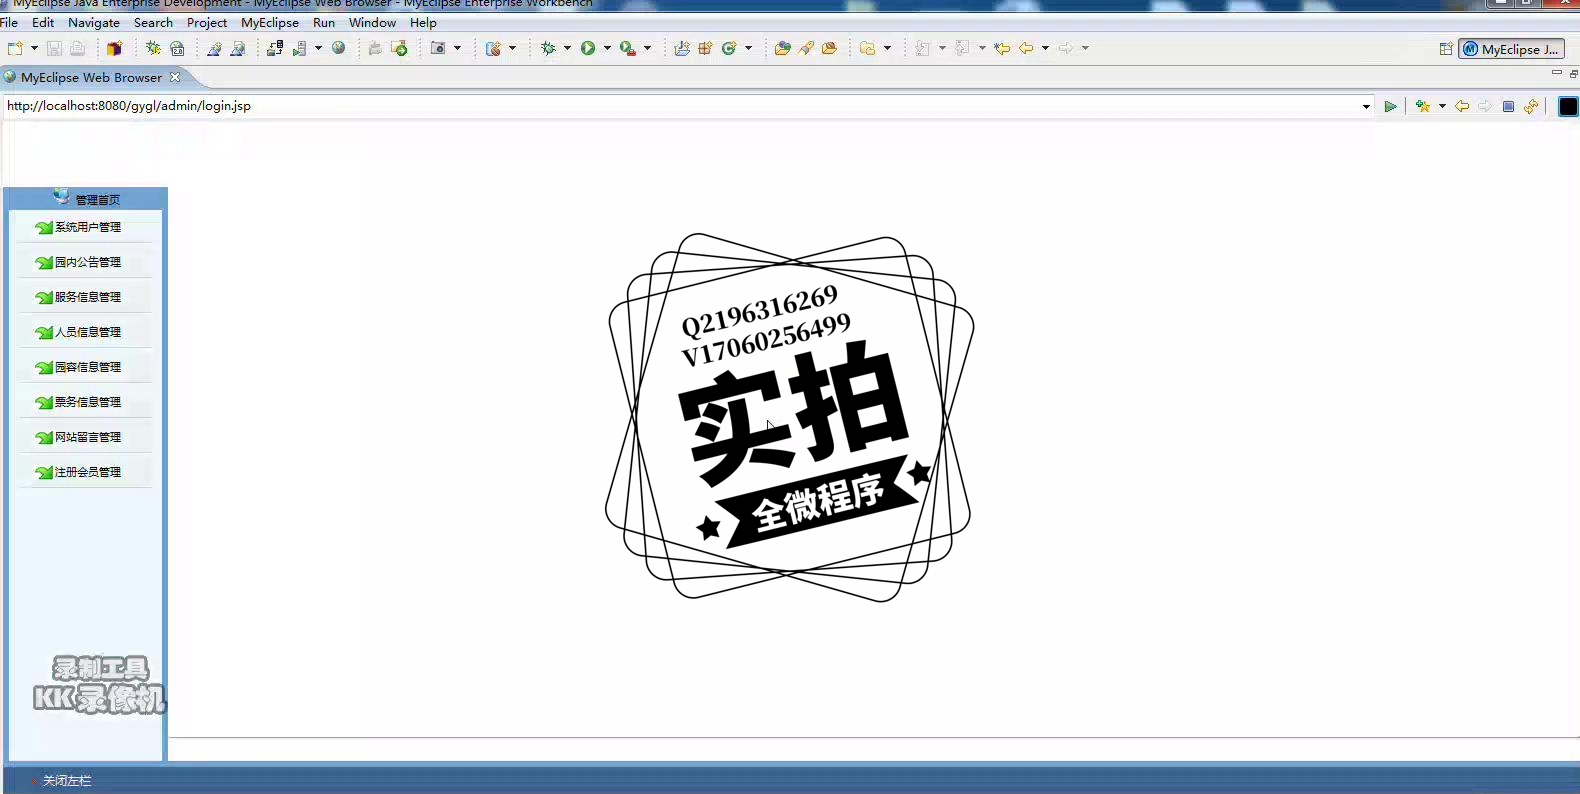
Task: Open the Window menu
Action: [372, 22]
